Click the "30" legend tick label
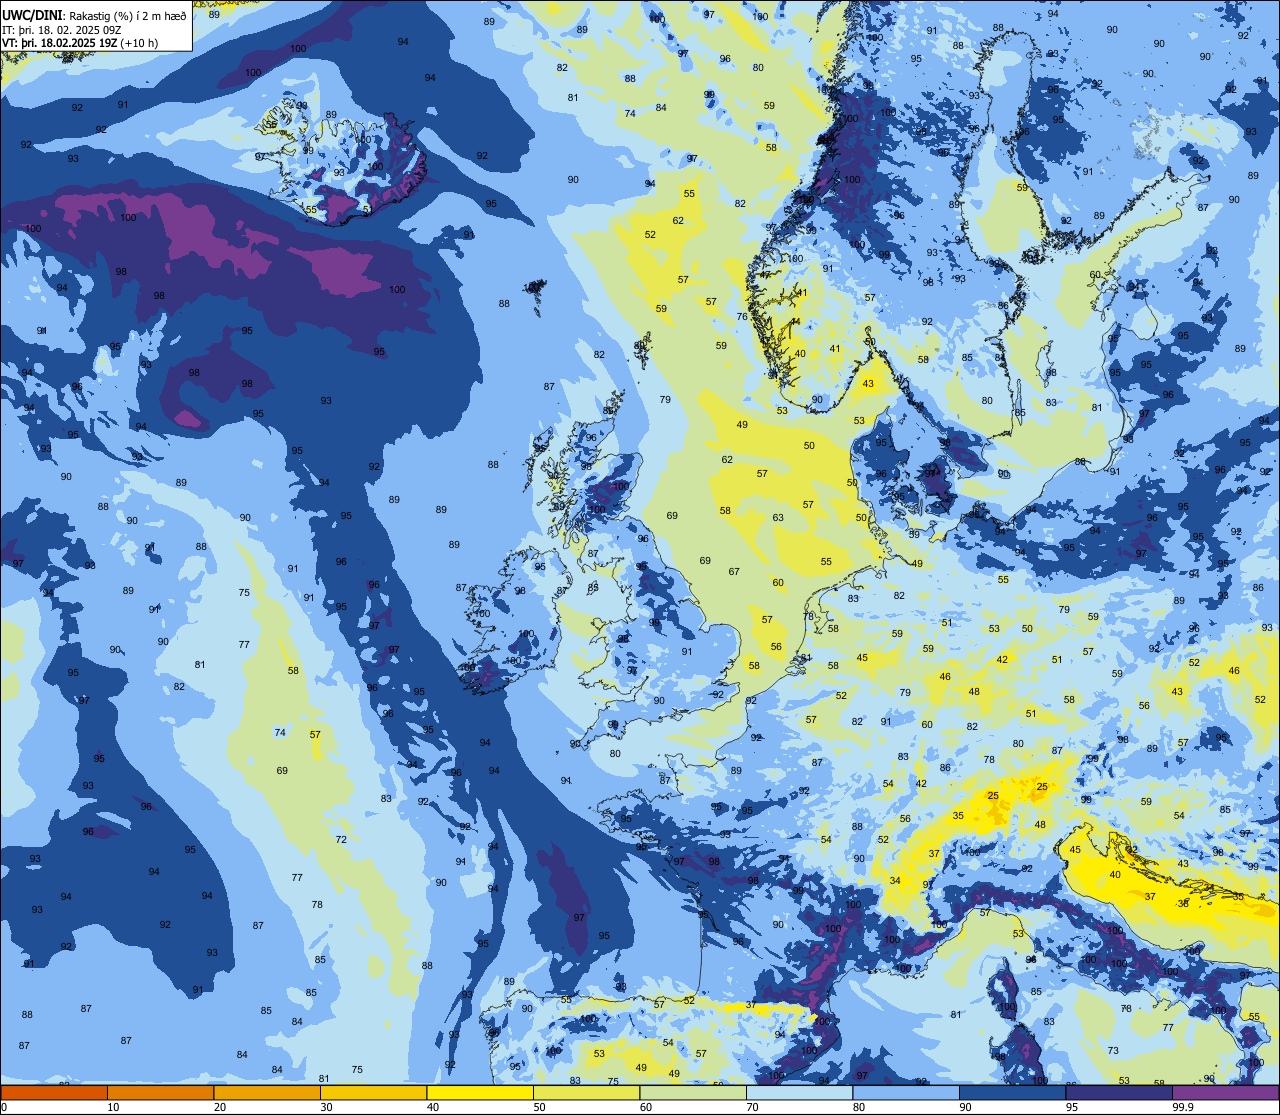The width and height of the screenshot is (1280, 1115). coord(327,1107)
